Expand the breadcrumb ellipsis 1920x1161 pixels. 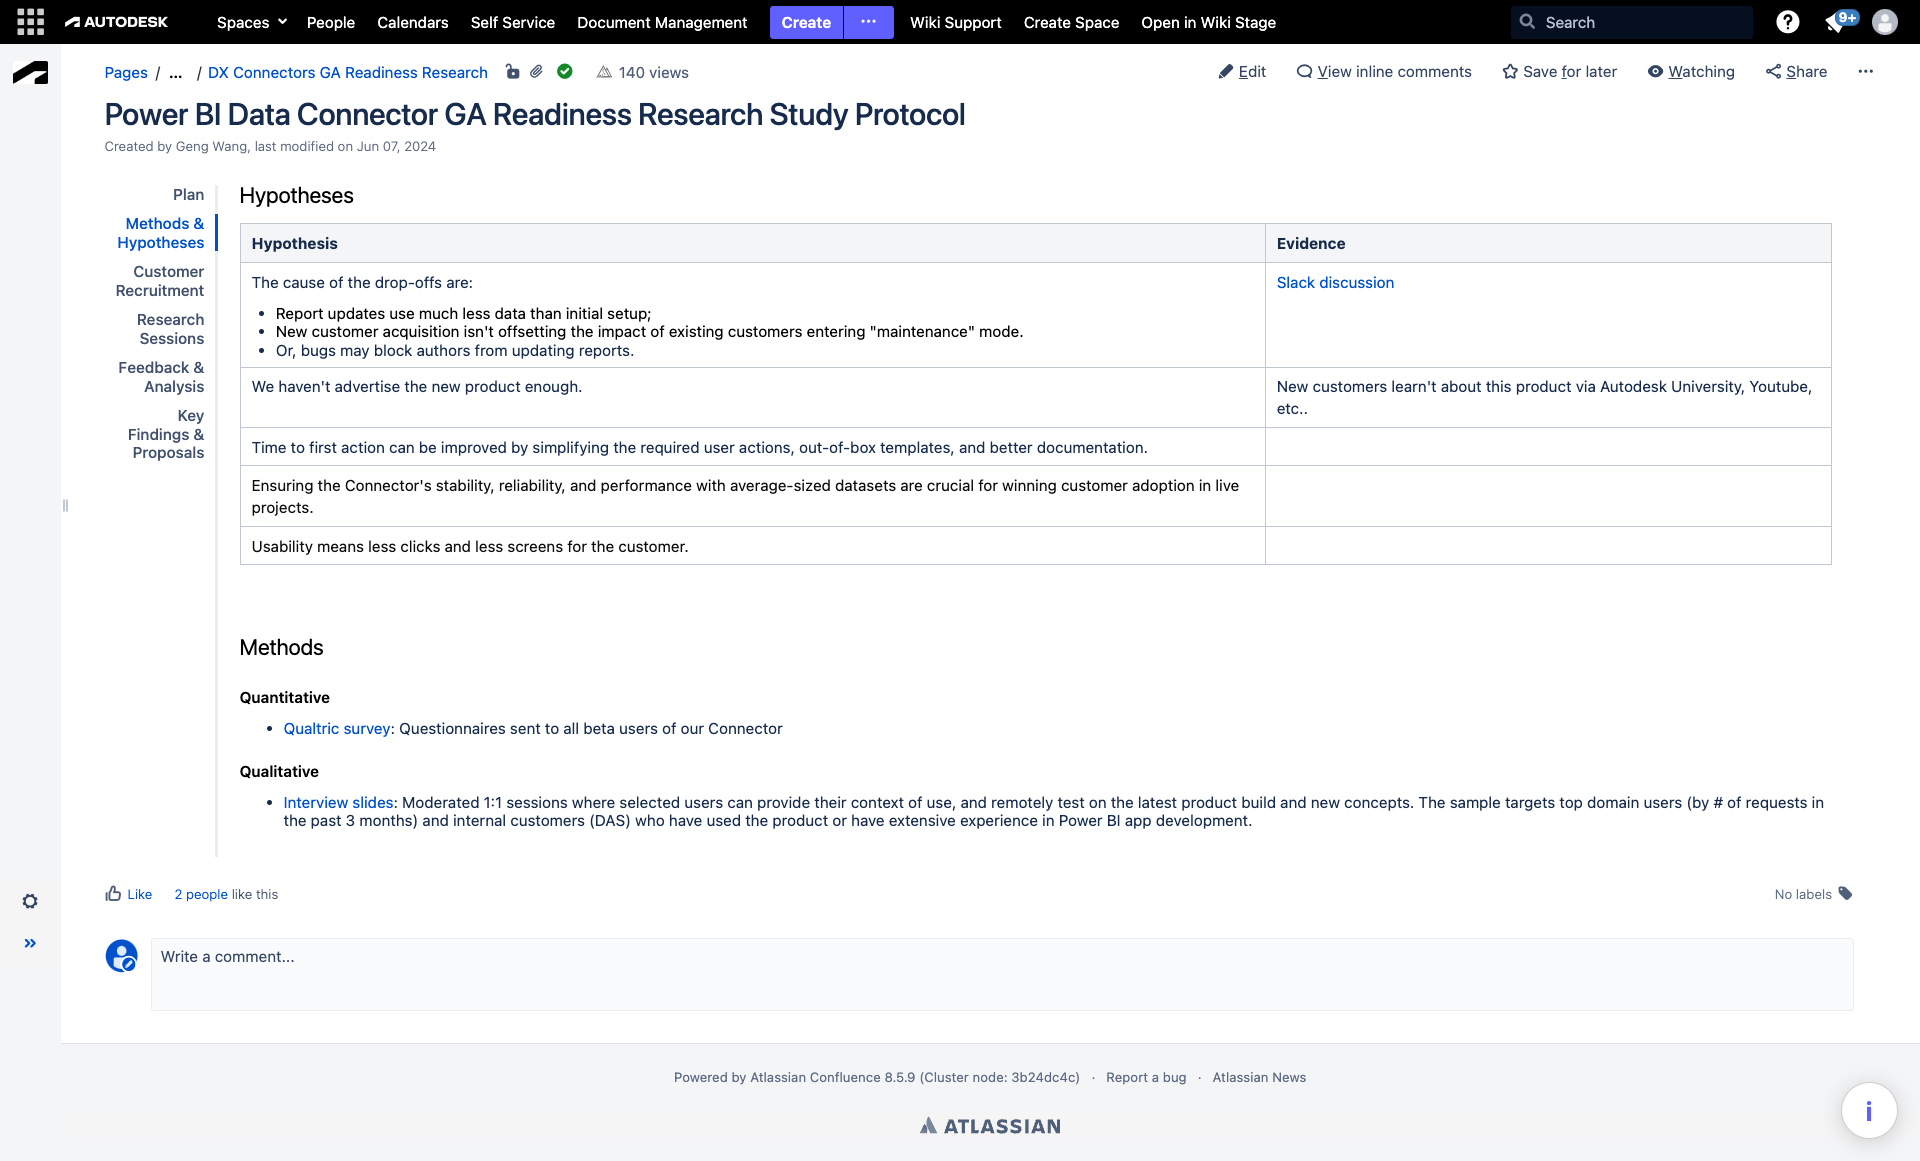coord(176,72)
